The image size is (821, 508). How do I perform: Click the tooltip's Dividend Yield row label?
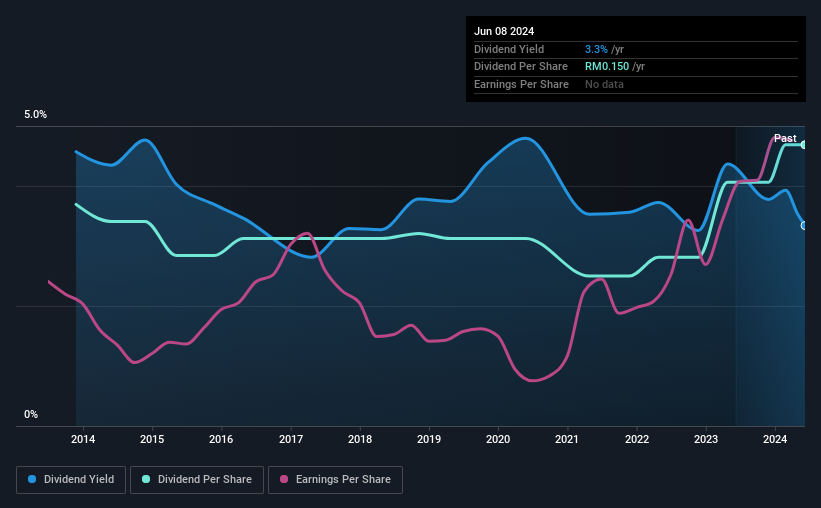[x=509, y=49]
